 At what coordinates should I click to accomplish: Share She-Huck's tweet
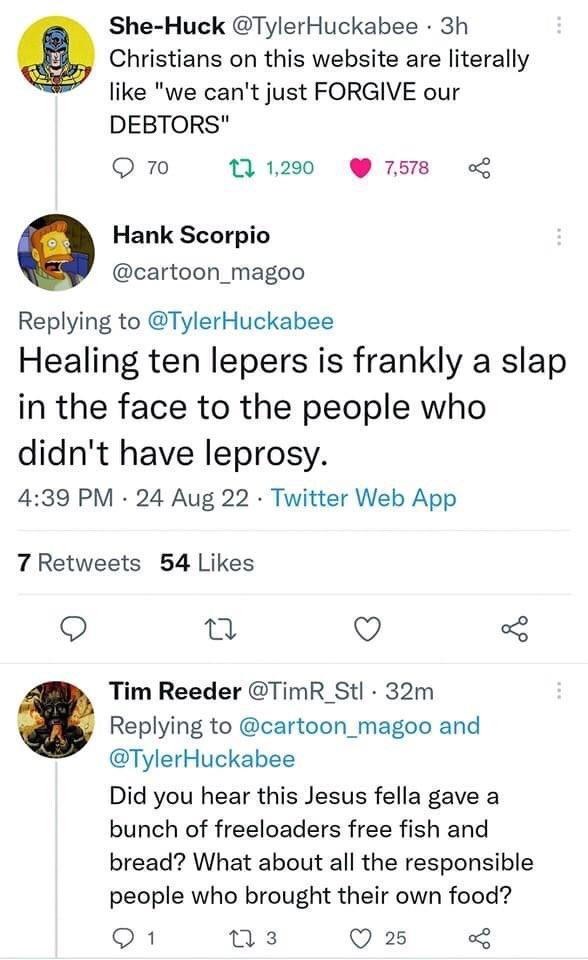(x=477, y=166)
